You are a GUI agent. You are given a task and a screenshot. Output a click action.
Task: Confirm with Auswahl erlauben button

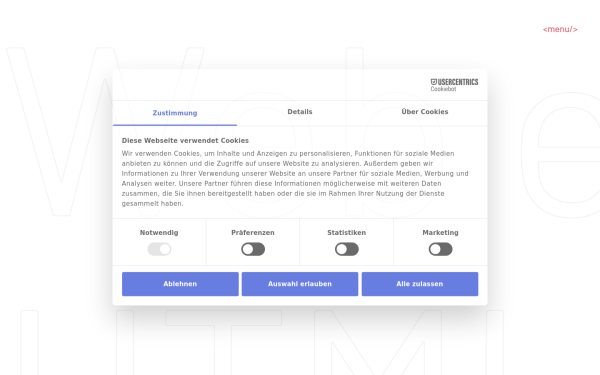point(300,284)
